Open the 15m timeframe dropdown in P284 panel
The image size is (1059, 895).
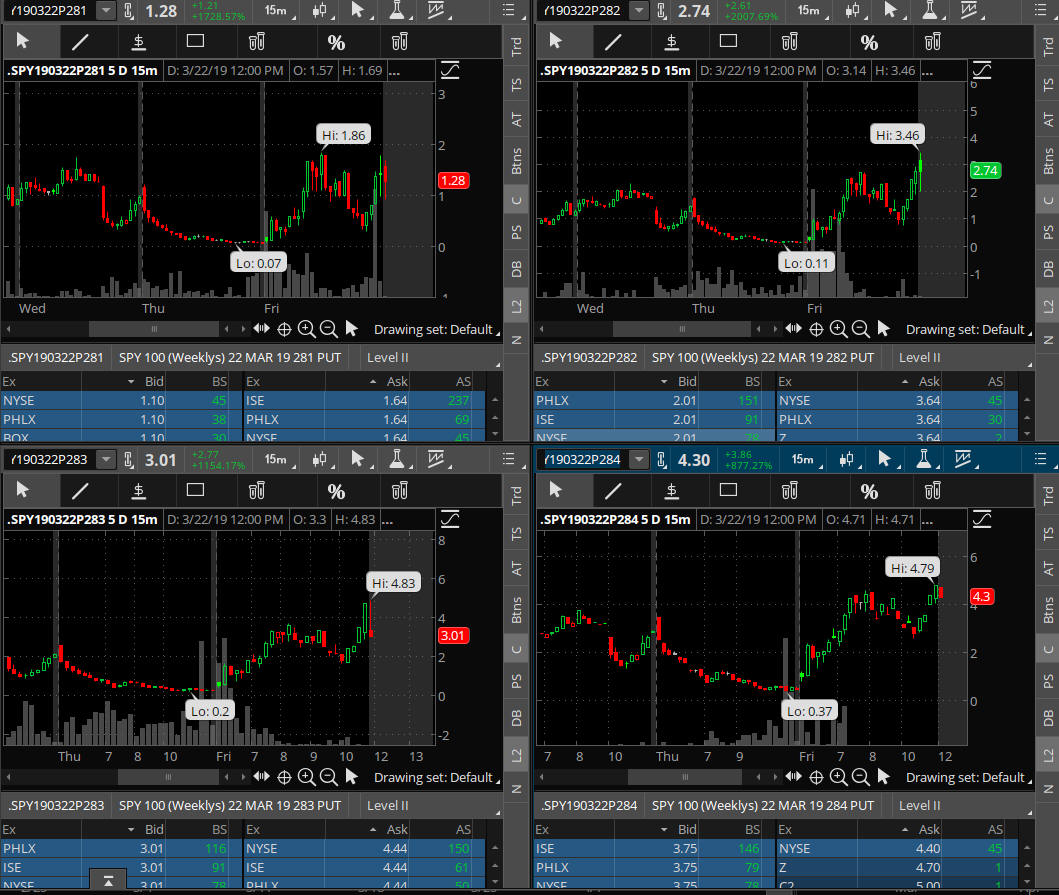802,459
